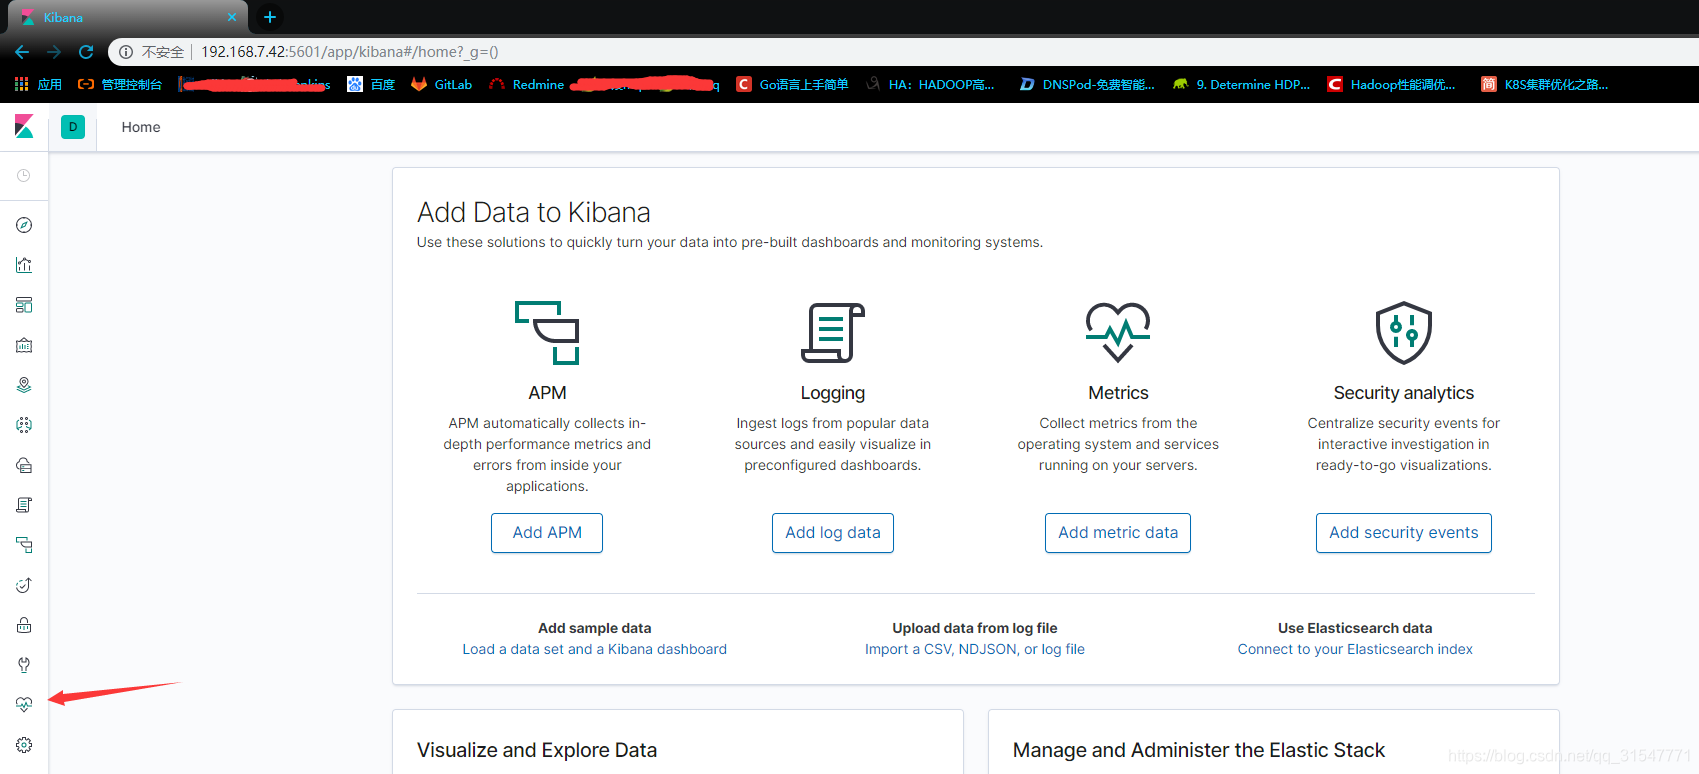Open Infrastructure icon in sidebar
This screenshot has width=1699, height=774.
(x=24, y=465)
